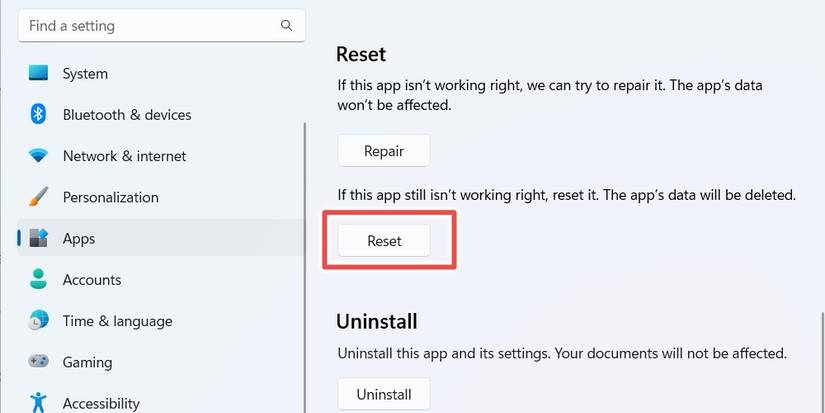Open the 'Personalization' text label

click(110, 197)
